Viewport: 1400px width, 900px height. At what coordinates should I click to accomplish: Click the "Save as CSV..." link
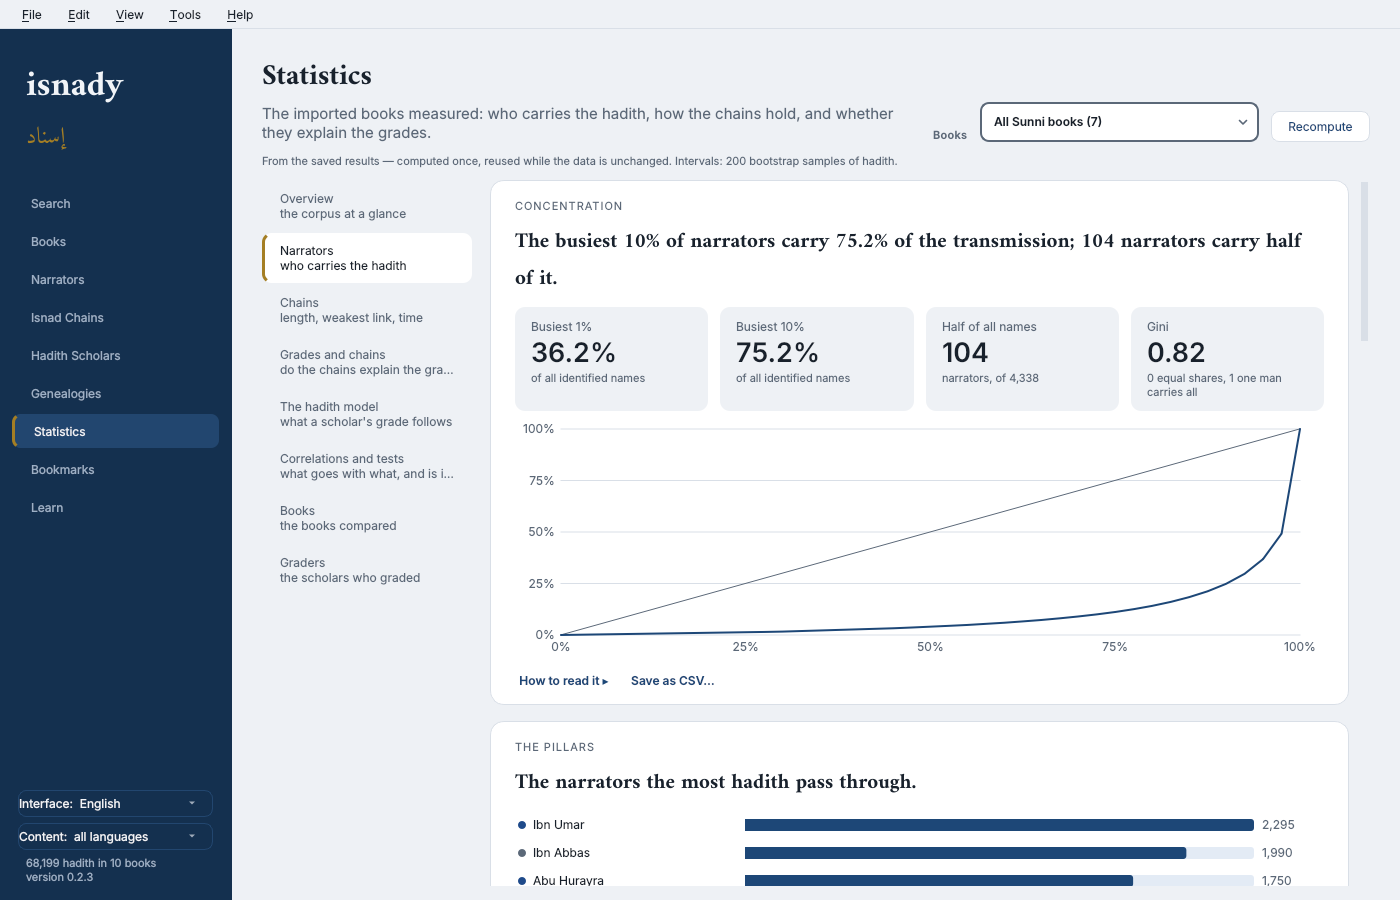pyautogui.click(x=673, y=681)
